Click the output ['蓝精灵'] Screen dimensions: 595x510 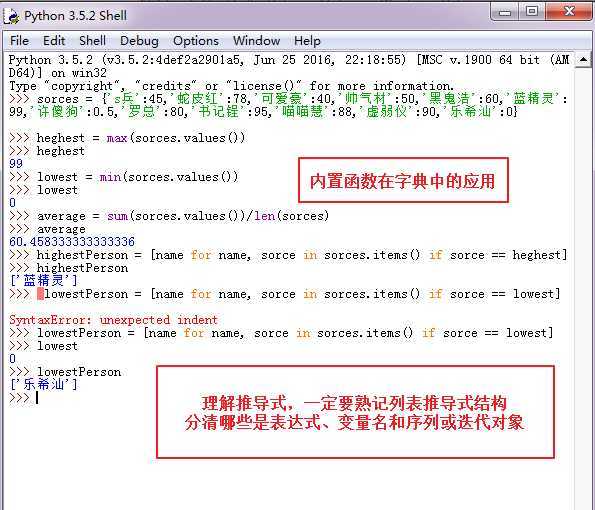44,281
